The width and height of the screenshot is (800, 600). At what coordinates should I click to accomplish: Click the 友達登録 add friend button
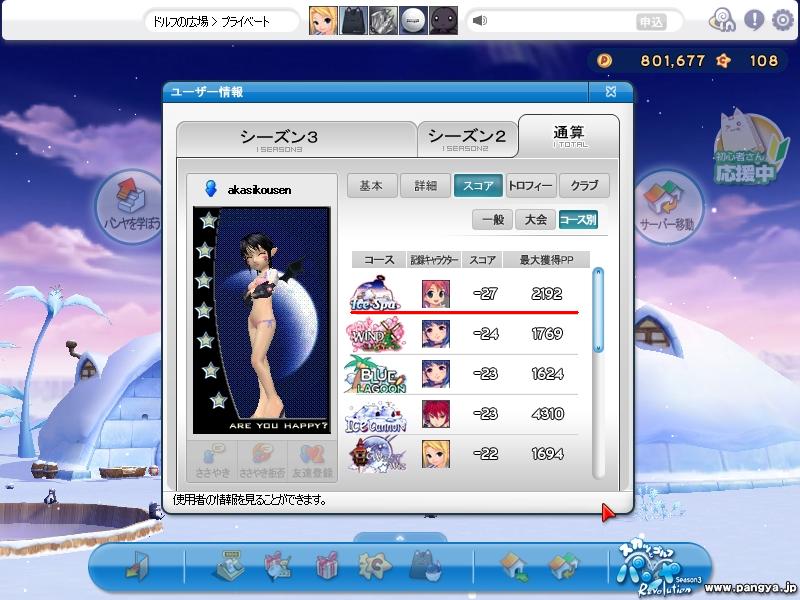click(312, 461)
